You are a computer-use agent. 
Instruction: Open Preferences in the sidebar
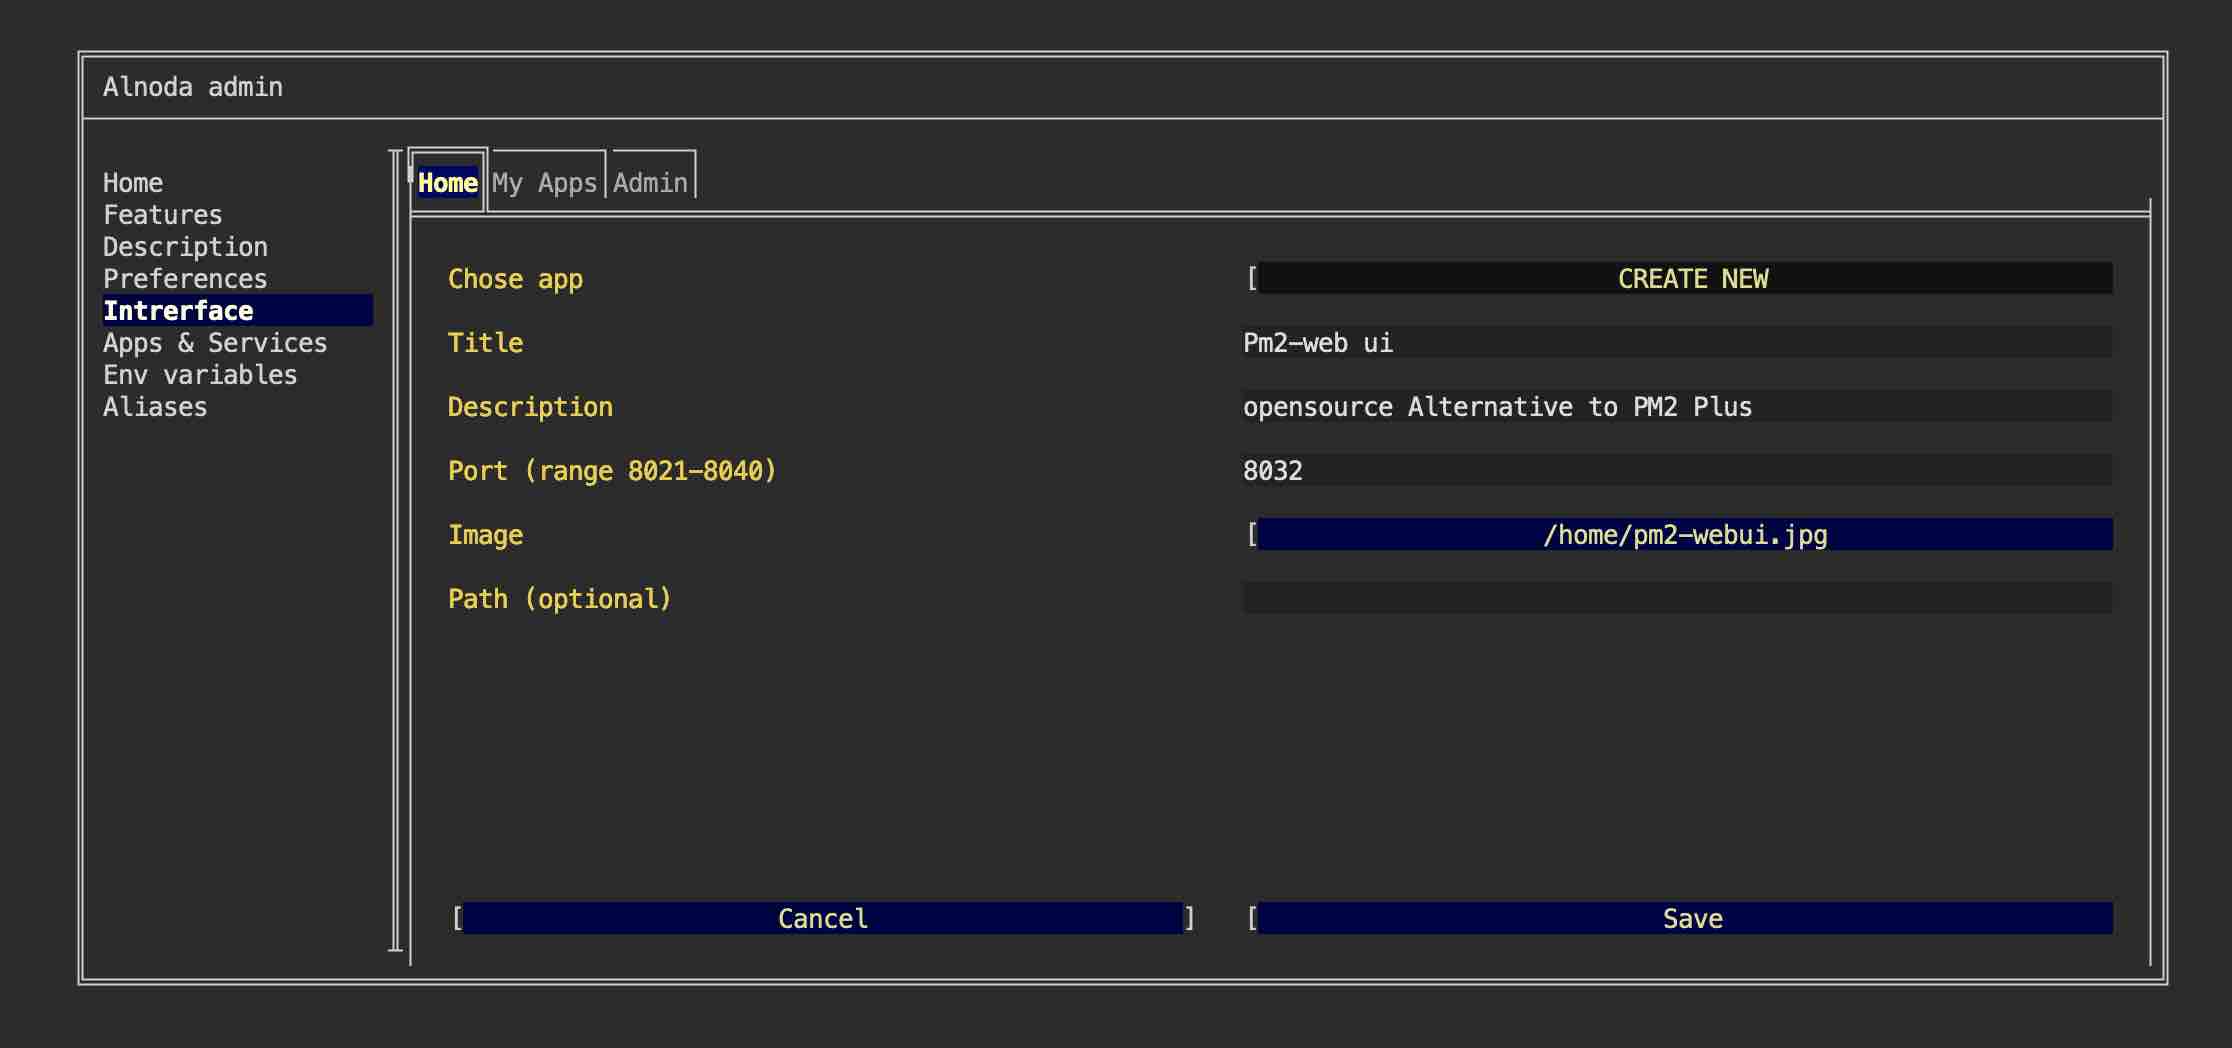(x=185, y=279)
